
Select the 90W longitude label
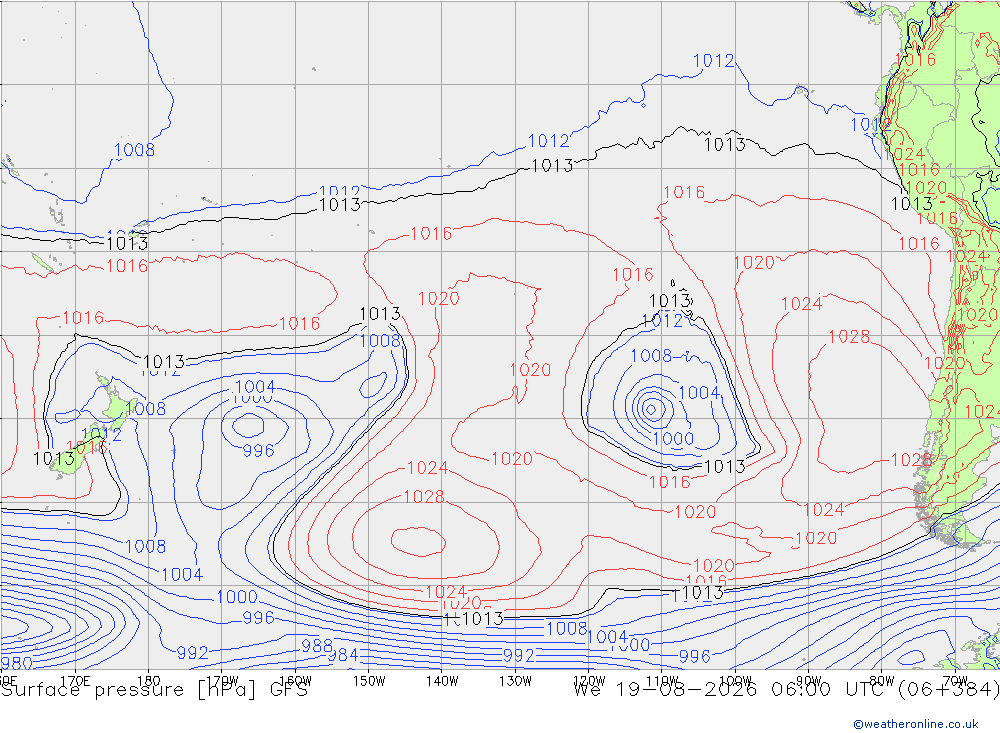[x=809, y=681]
